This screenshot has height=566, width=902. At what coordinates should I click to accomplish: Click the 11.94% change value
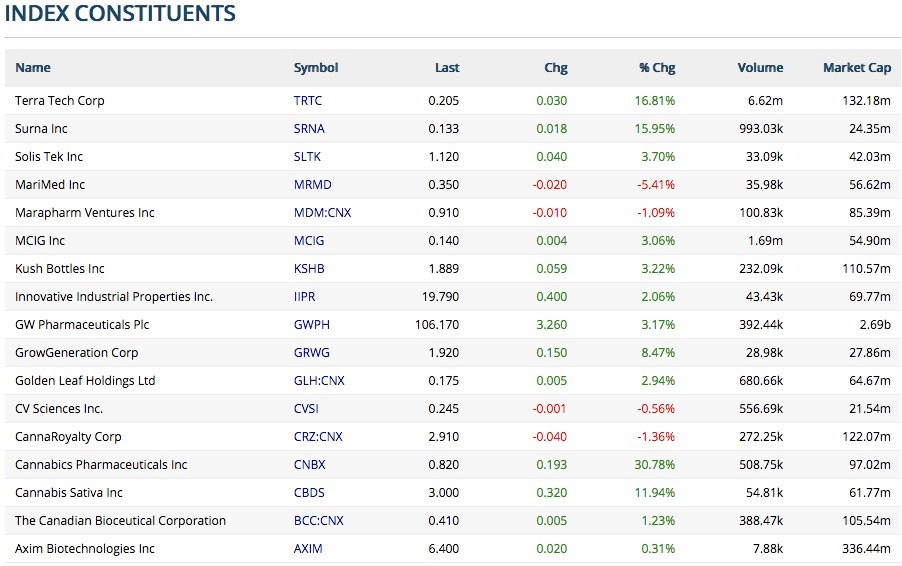click(x=655, y=492)
